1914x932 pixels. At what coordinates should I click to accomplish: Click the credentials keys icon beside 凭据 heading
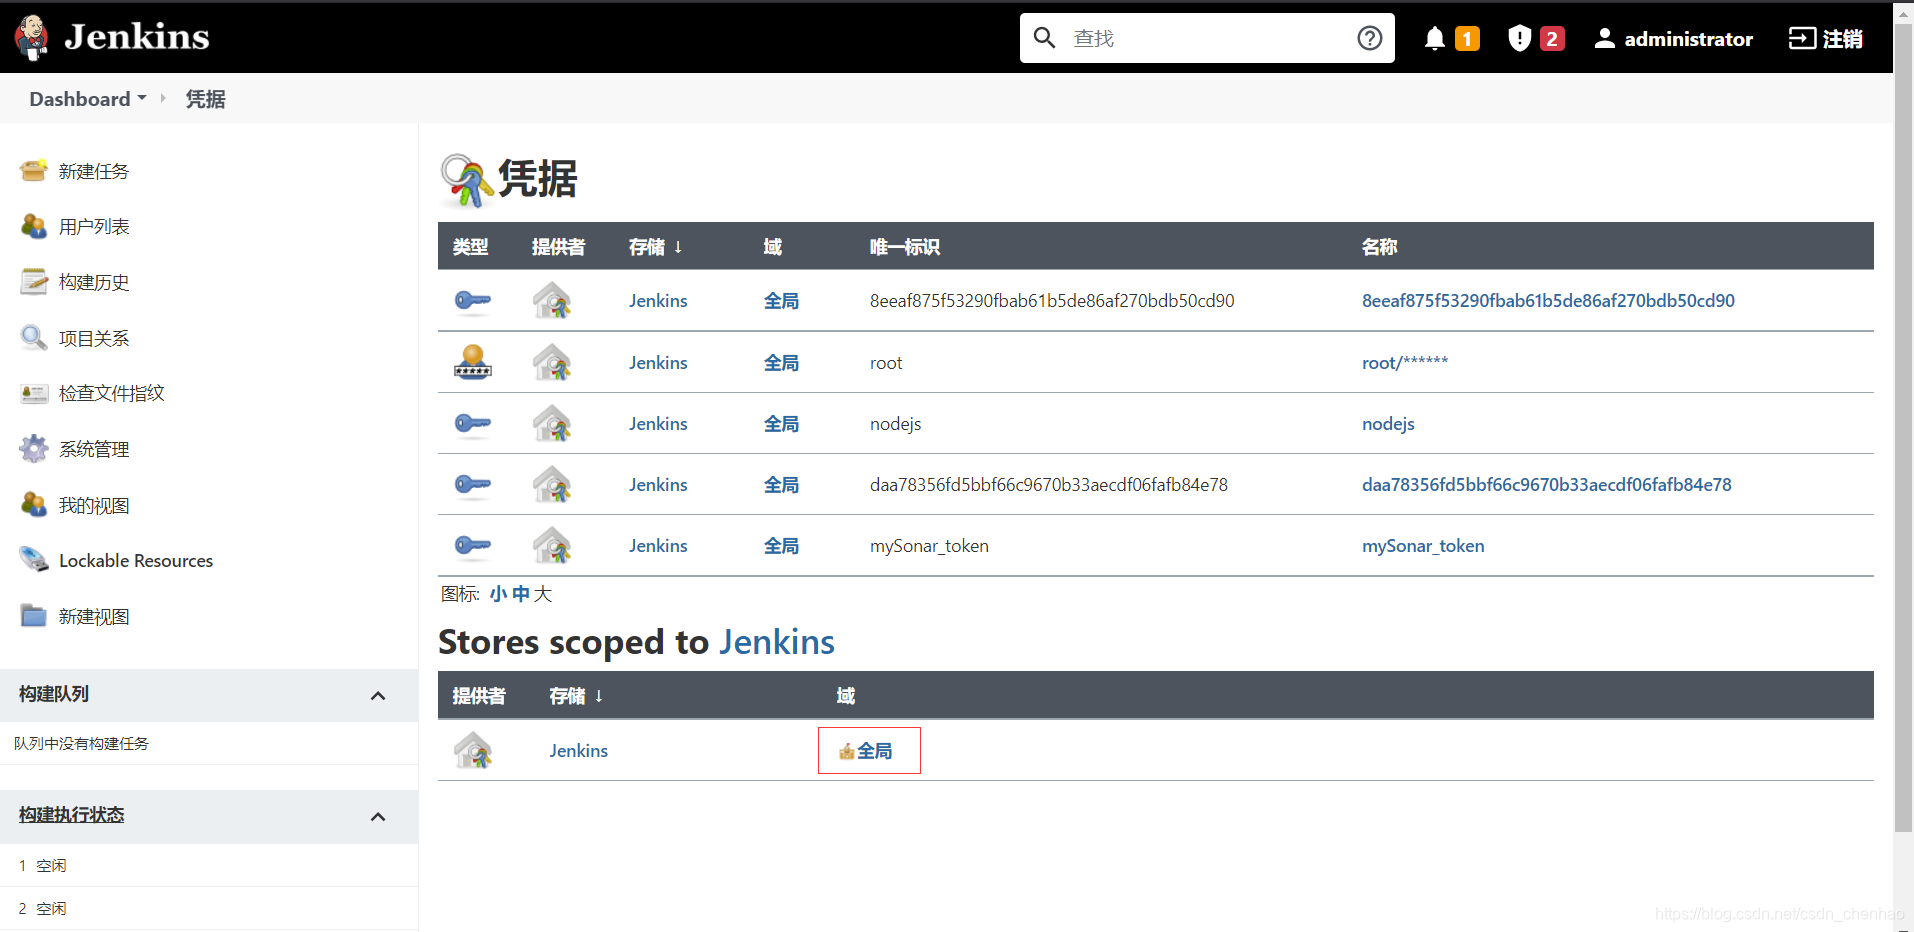click(x=467, y=180)
